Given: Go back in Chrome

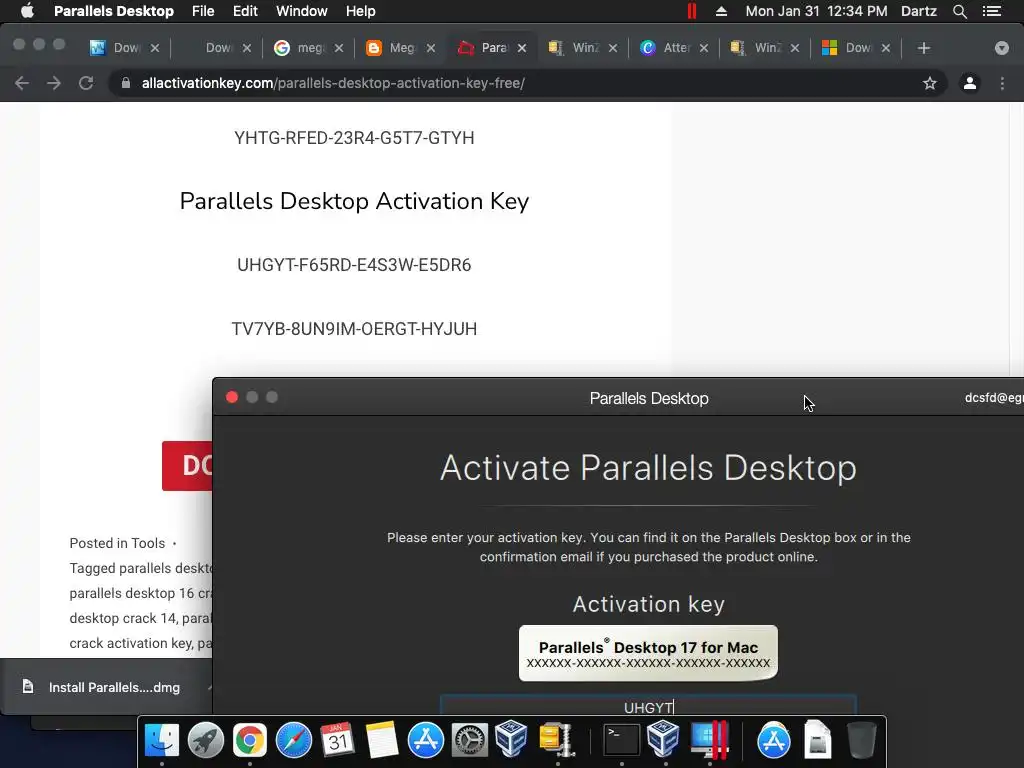Looking at the screenshot, I should (x=22, y=83).
